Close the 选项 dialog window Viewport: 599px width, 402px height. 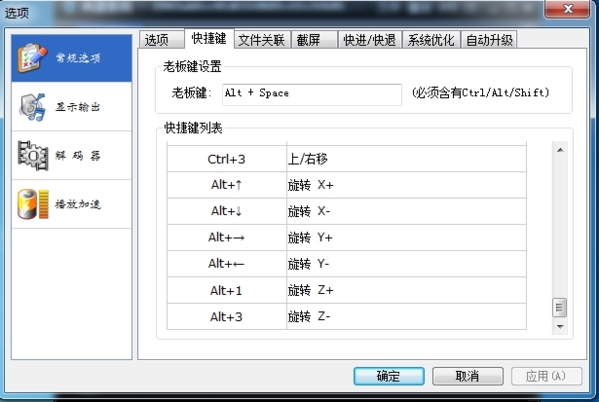[x=567, y=8]
